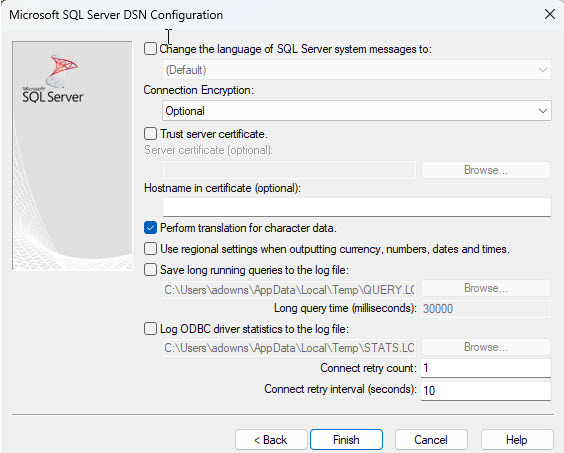Go back with the < Back button
This screenshot has height=453, width=564.
pyautogui.click(x=271, y=440)
